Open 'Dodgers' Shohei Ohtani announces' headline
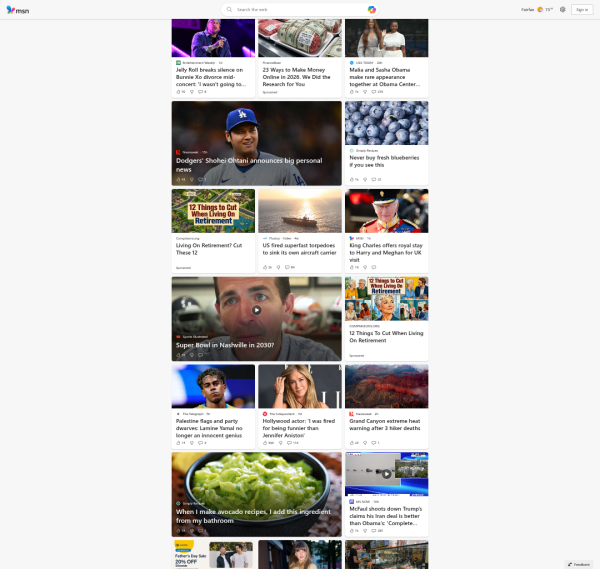This screenshot has height=569, width=600. 249,165
